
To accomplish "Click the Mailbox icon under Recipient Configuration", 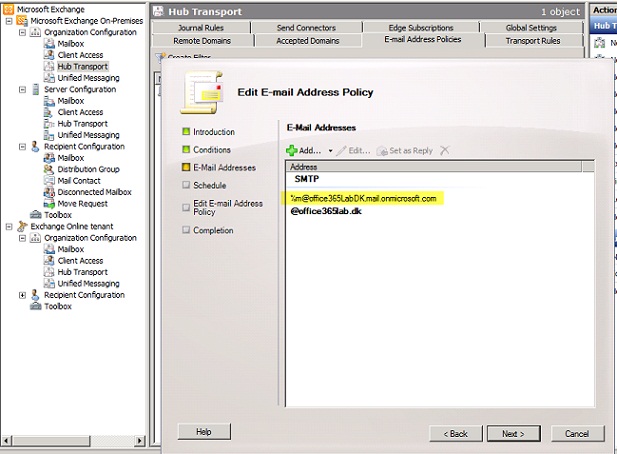I will click(x=49, y=158).
